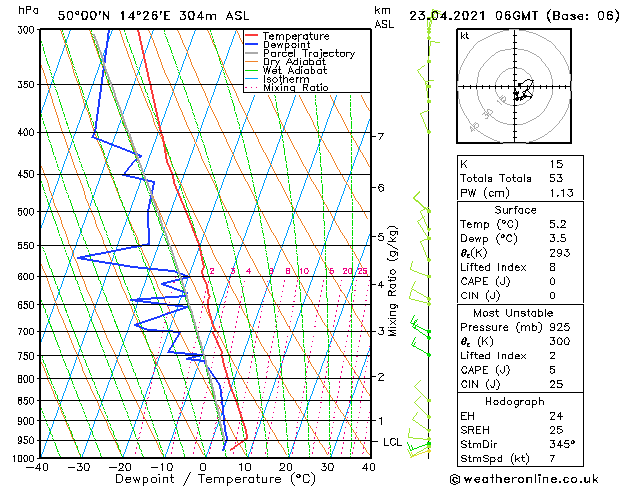
Task: Click the hPa unit label
Action: 28,10
